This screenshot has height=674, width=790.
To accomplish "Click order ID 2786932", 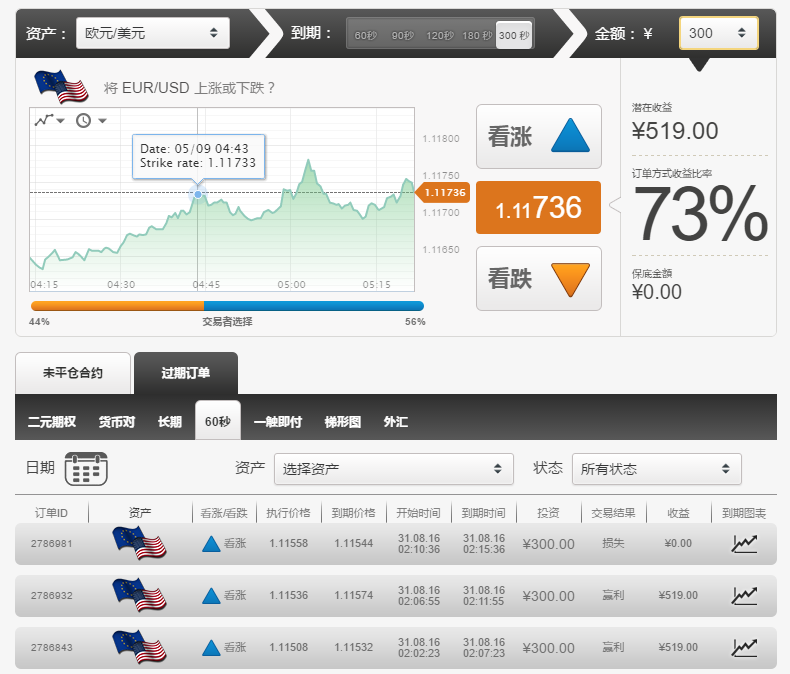I will point(51,595).
